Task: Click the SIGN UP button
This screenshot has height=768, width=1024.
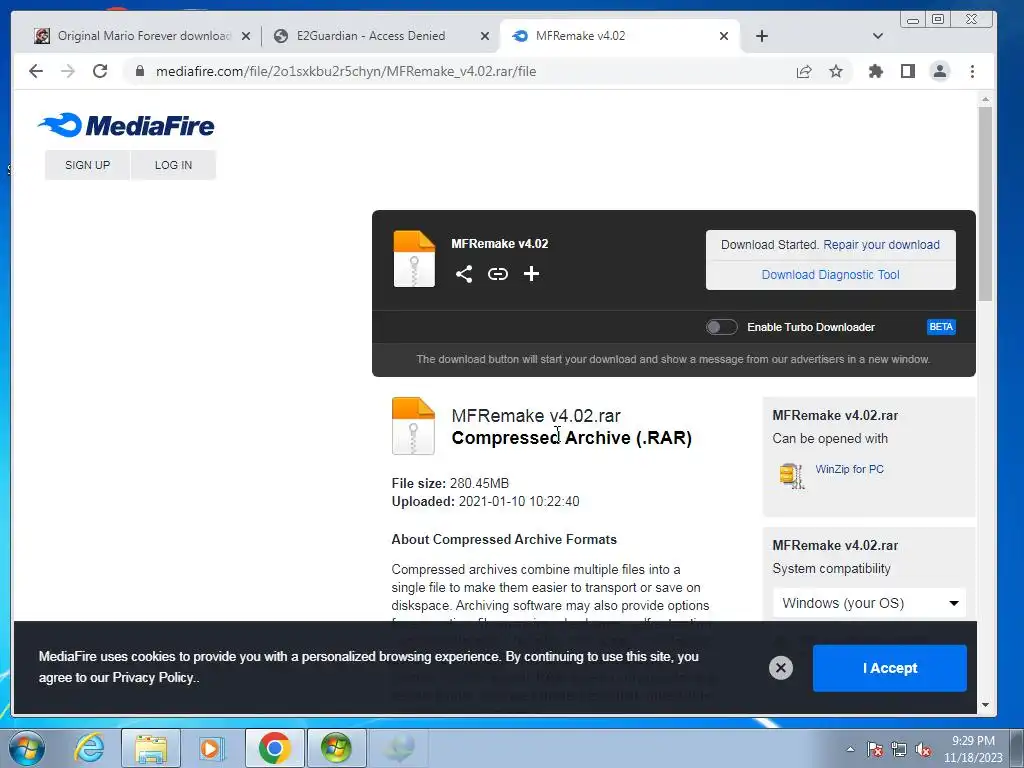Action: 88,165
